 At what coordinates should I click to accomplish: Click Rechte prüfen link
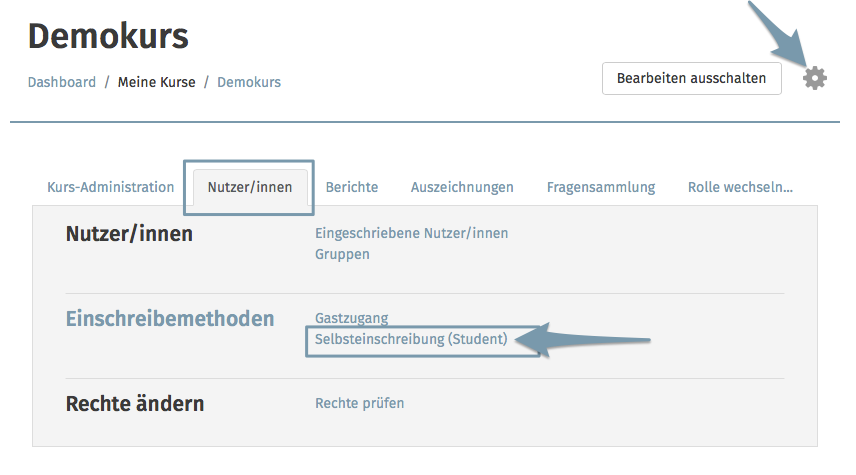click(x=360, y=403)
